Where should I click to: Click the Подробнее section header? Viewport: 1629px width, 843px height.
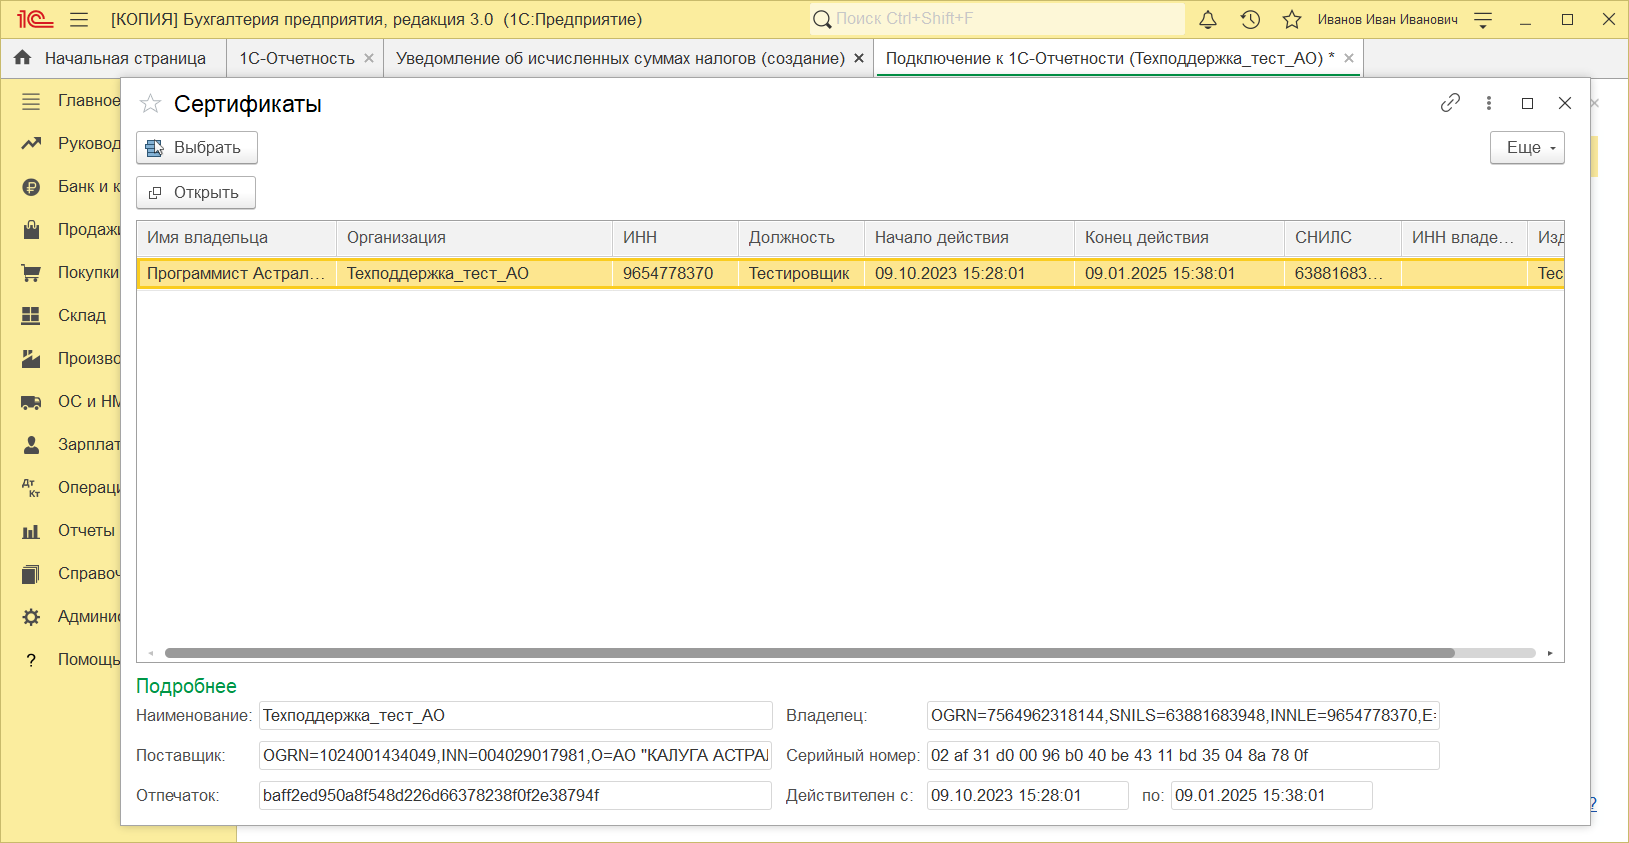click(186, 686)
